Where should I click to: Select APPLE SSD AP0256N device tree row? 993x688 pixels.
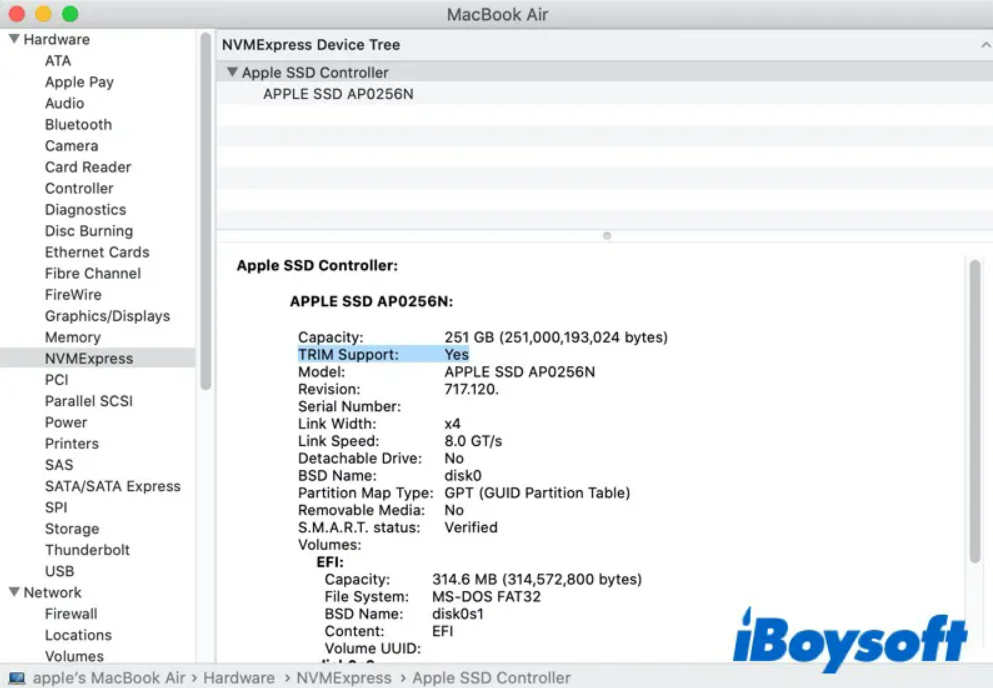[604, 94]
